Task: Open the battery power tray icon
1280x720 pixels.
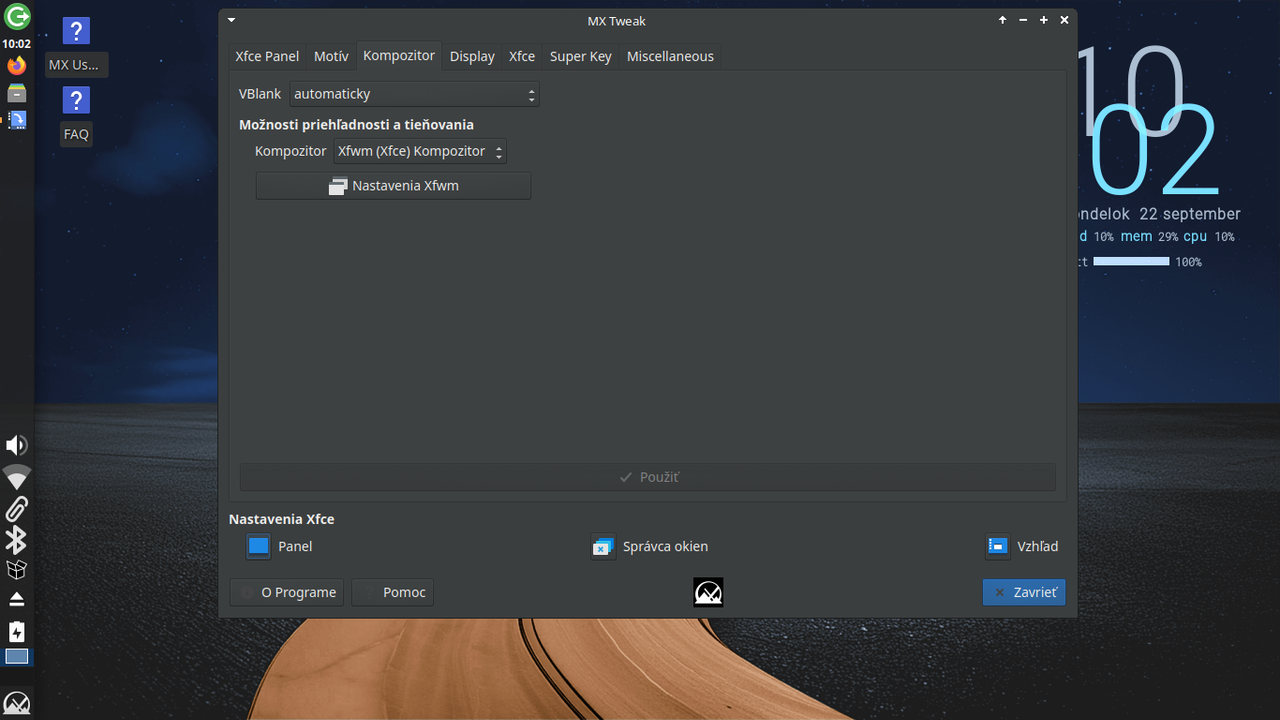Action: [17, 631]
